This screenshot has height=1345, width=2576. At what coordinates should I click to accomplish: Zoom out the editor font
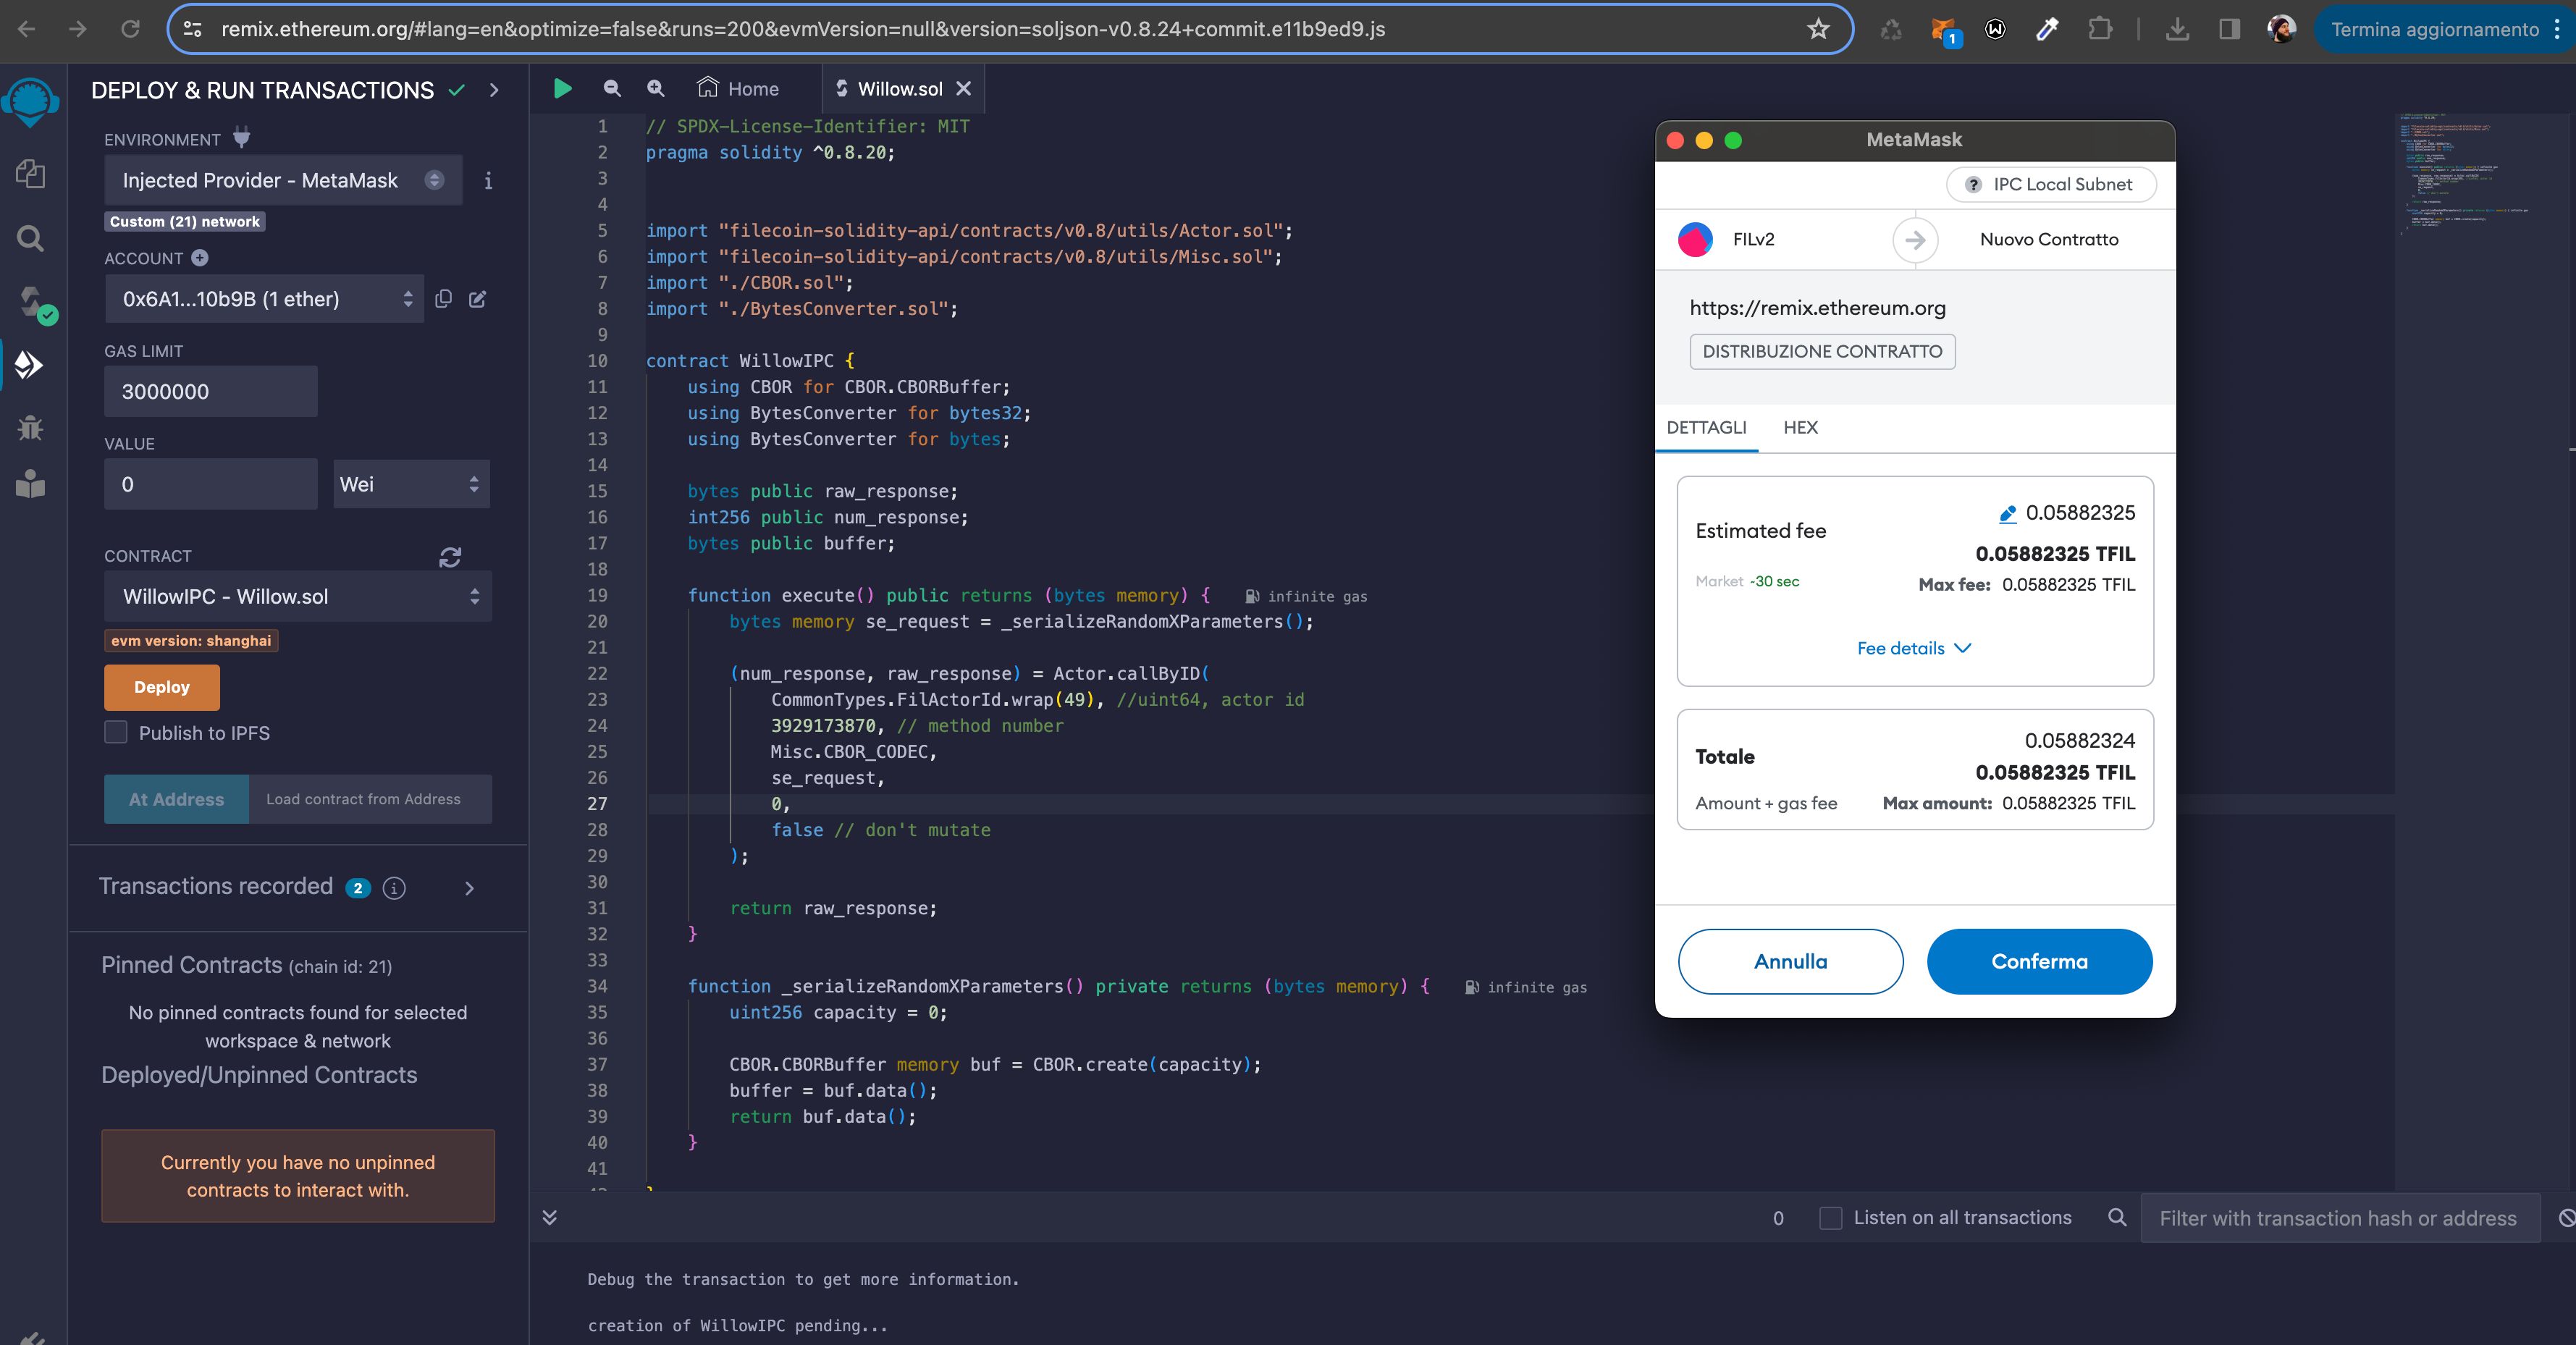point(612,89)
